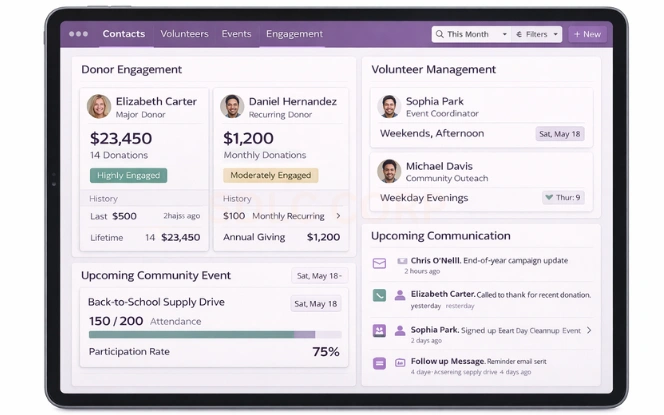The width and height of the screenshot is (664, 415).
Task: Open Sophia Park's avatar in Volunteer Management
Action: click(389, 106)
